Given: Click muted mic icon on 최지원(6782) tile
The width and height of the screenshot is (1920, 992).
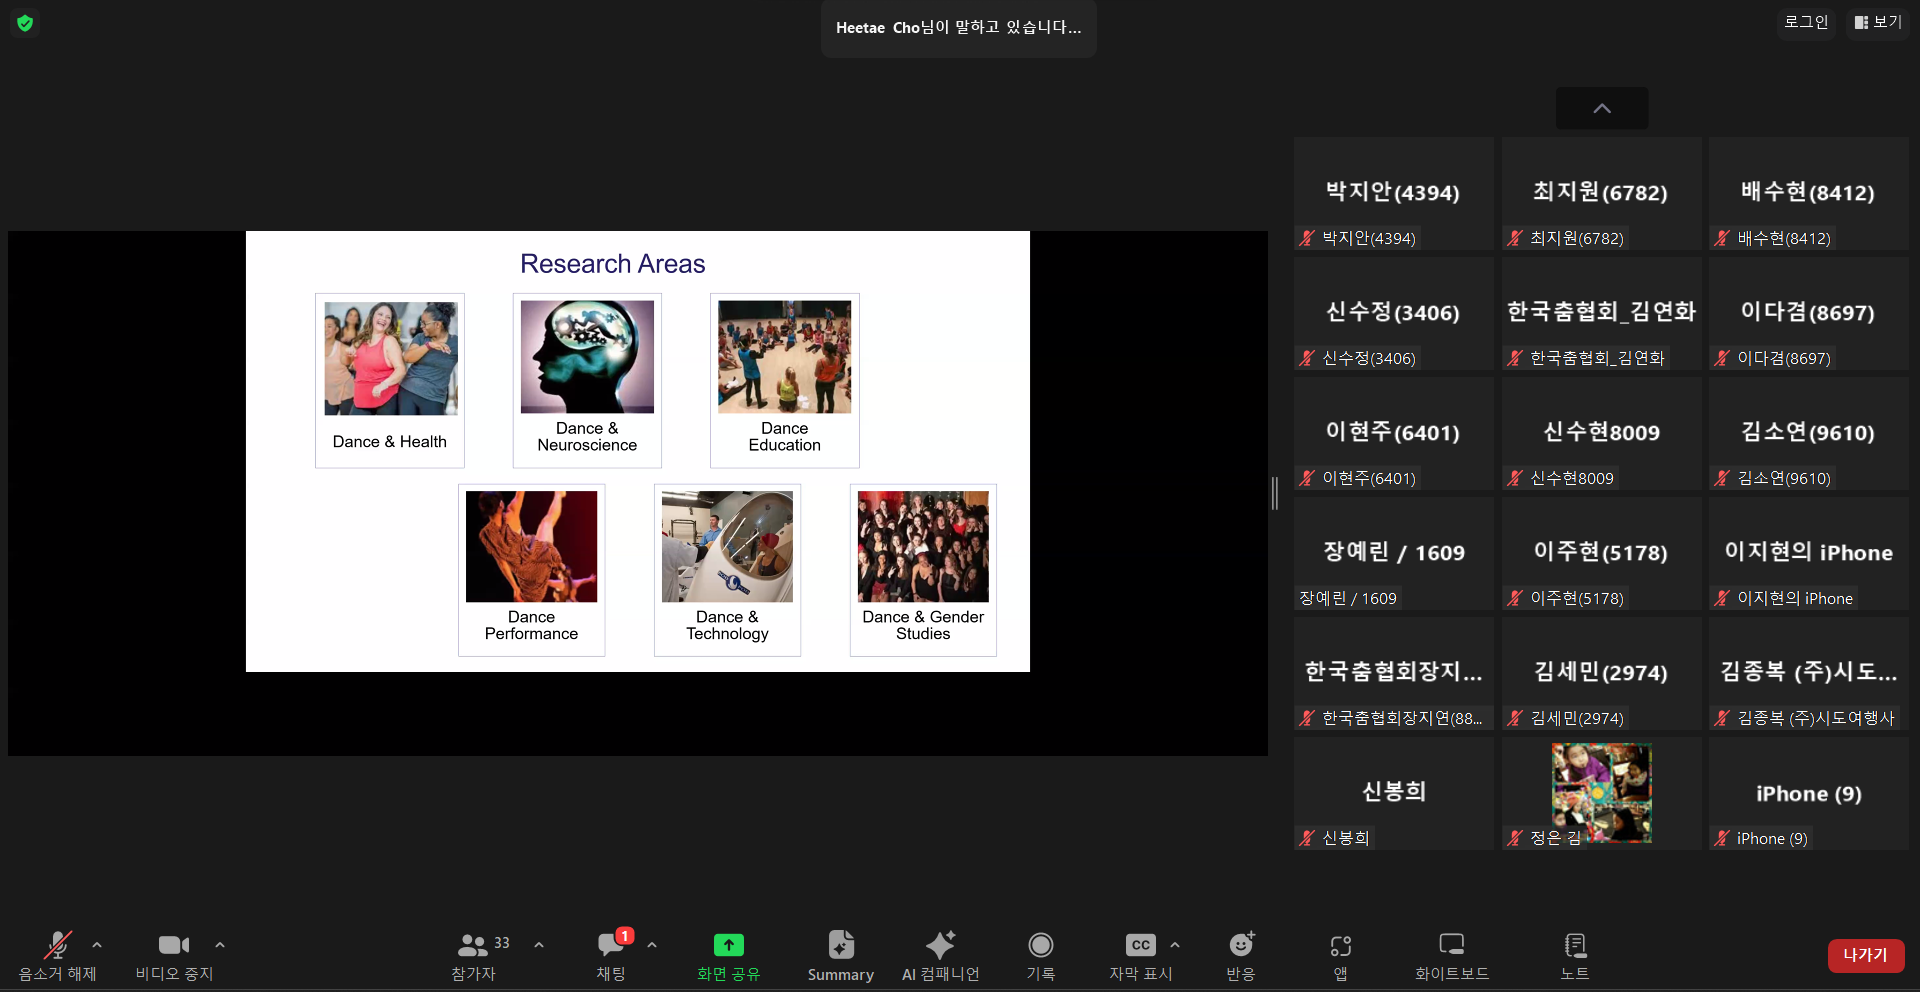Looking at the screenshot, I should point(1515,238).
